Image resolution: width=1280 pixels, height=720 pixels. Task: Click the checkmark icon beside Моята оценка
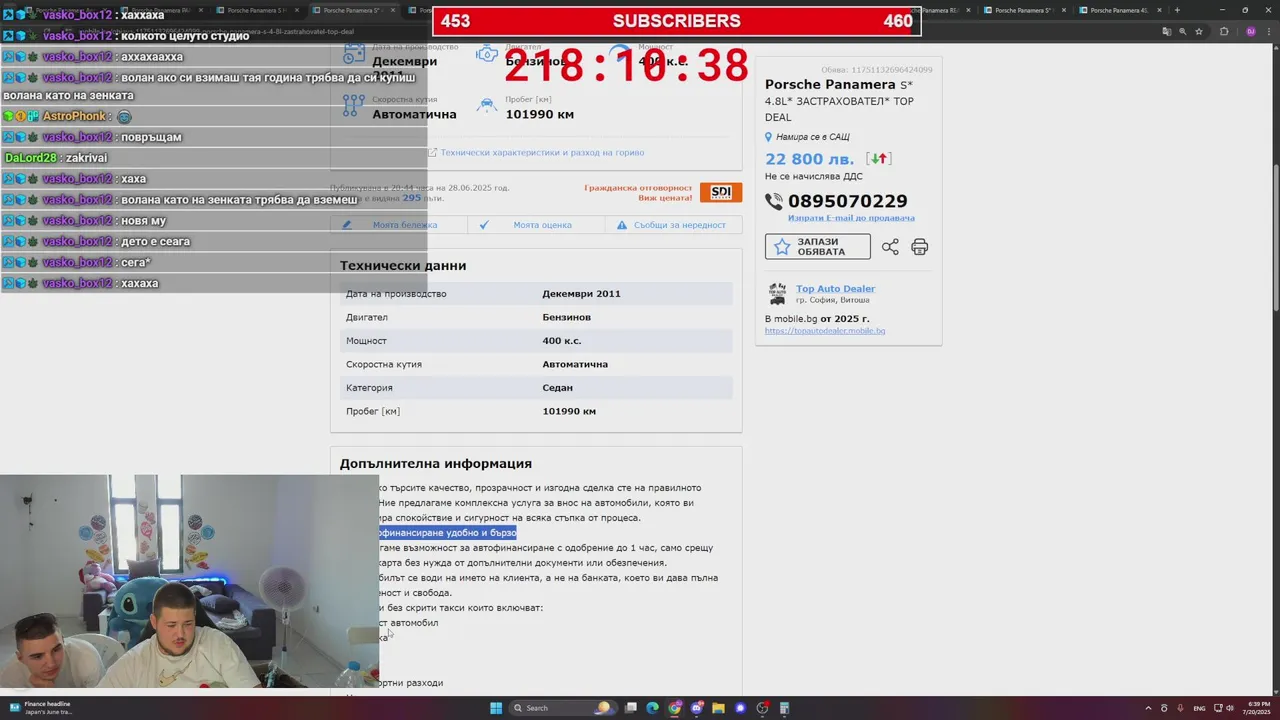[484, 225]
